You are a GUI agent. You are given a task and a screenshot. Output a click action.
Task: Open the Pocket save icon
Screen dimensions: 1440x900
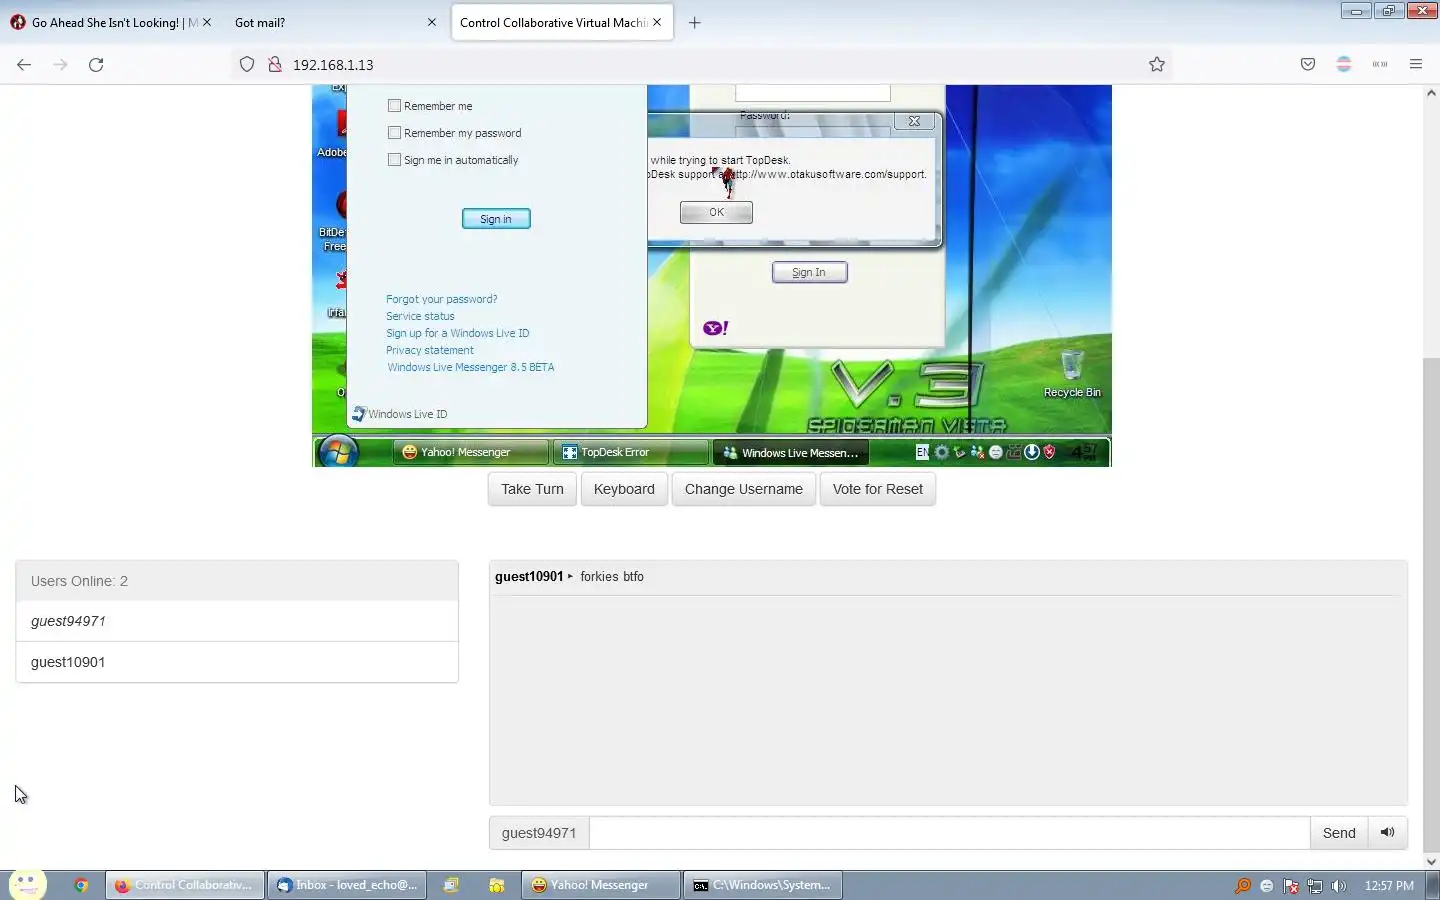click(1308, 65)
